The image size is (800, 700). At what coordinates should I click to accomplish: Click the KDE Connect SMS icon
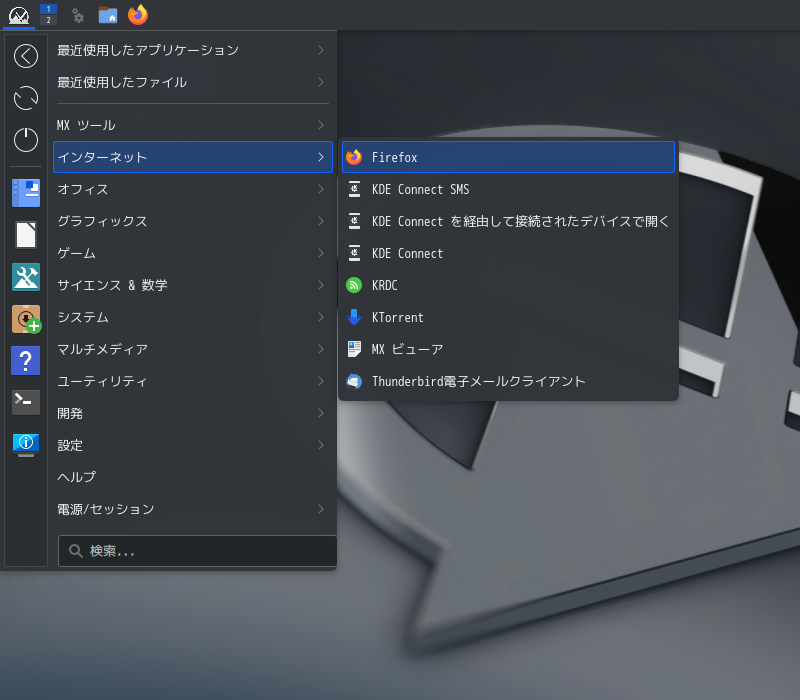(354, 189)
